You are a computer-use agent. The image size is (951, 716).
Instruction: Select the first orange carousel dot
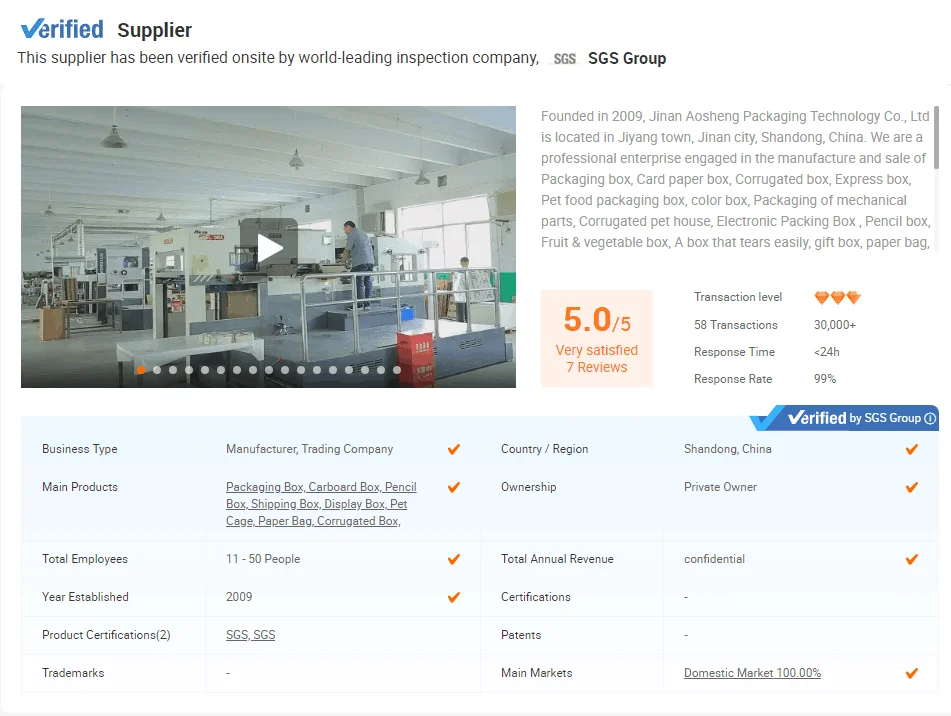point(141,370)
